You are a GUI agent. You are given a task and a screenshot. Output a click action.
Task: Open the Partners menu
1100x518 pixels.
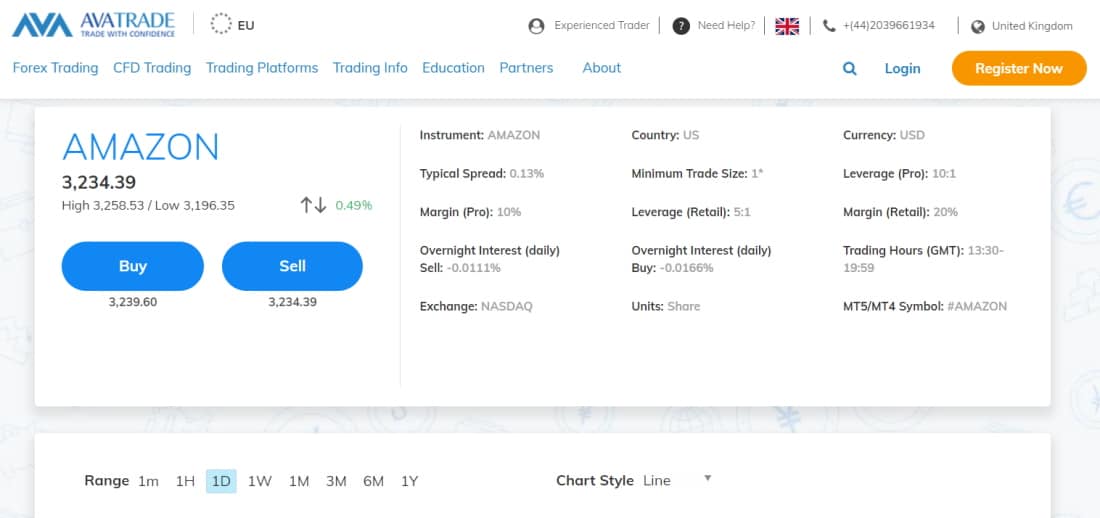(526, 68)
